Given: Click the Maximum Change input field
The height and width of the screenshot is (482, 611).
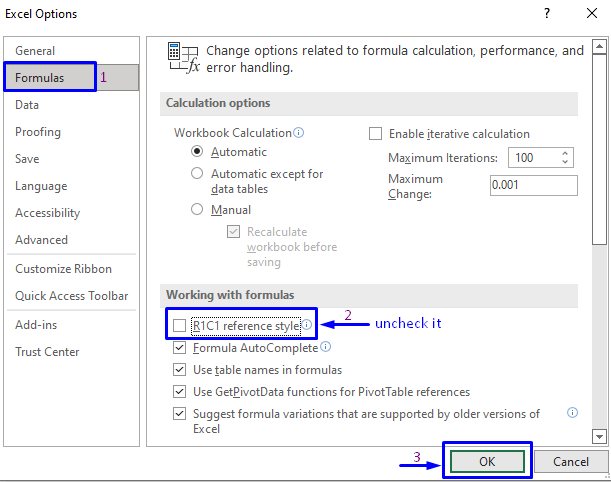Looking at the screenshot, I should pyautogui.click(x=533, y=185).
